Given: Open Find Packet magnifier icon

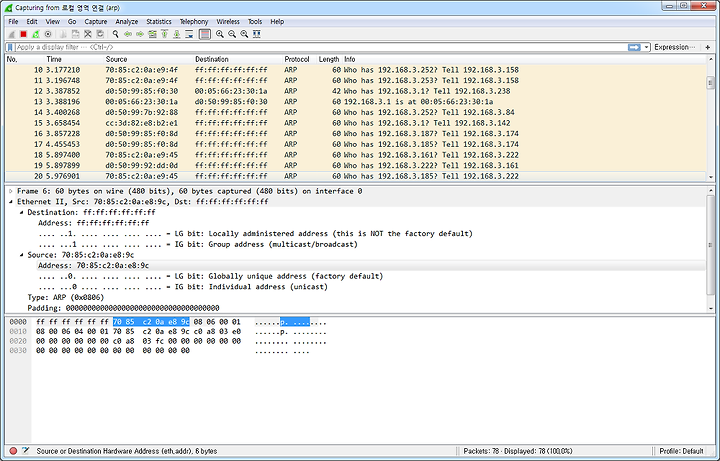Looking at the screenshot, I should [115, 34].
